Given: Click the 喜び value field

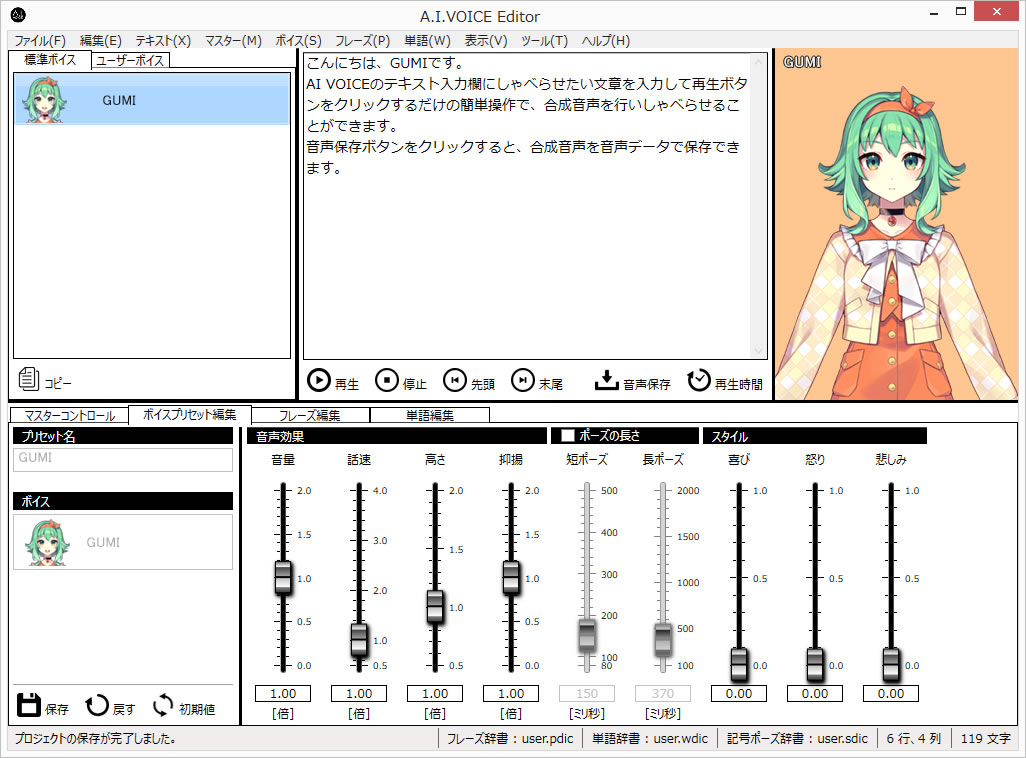Looking at the screenshot, I should pos(738,693).
